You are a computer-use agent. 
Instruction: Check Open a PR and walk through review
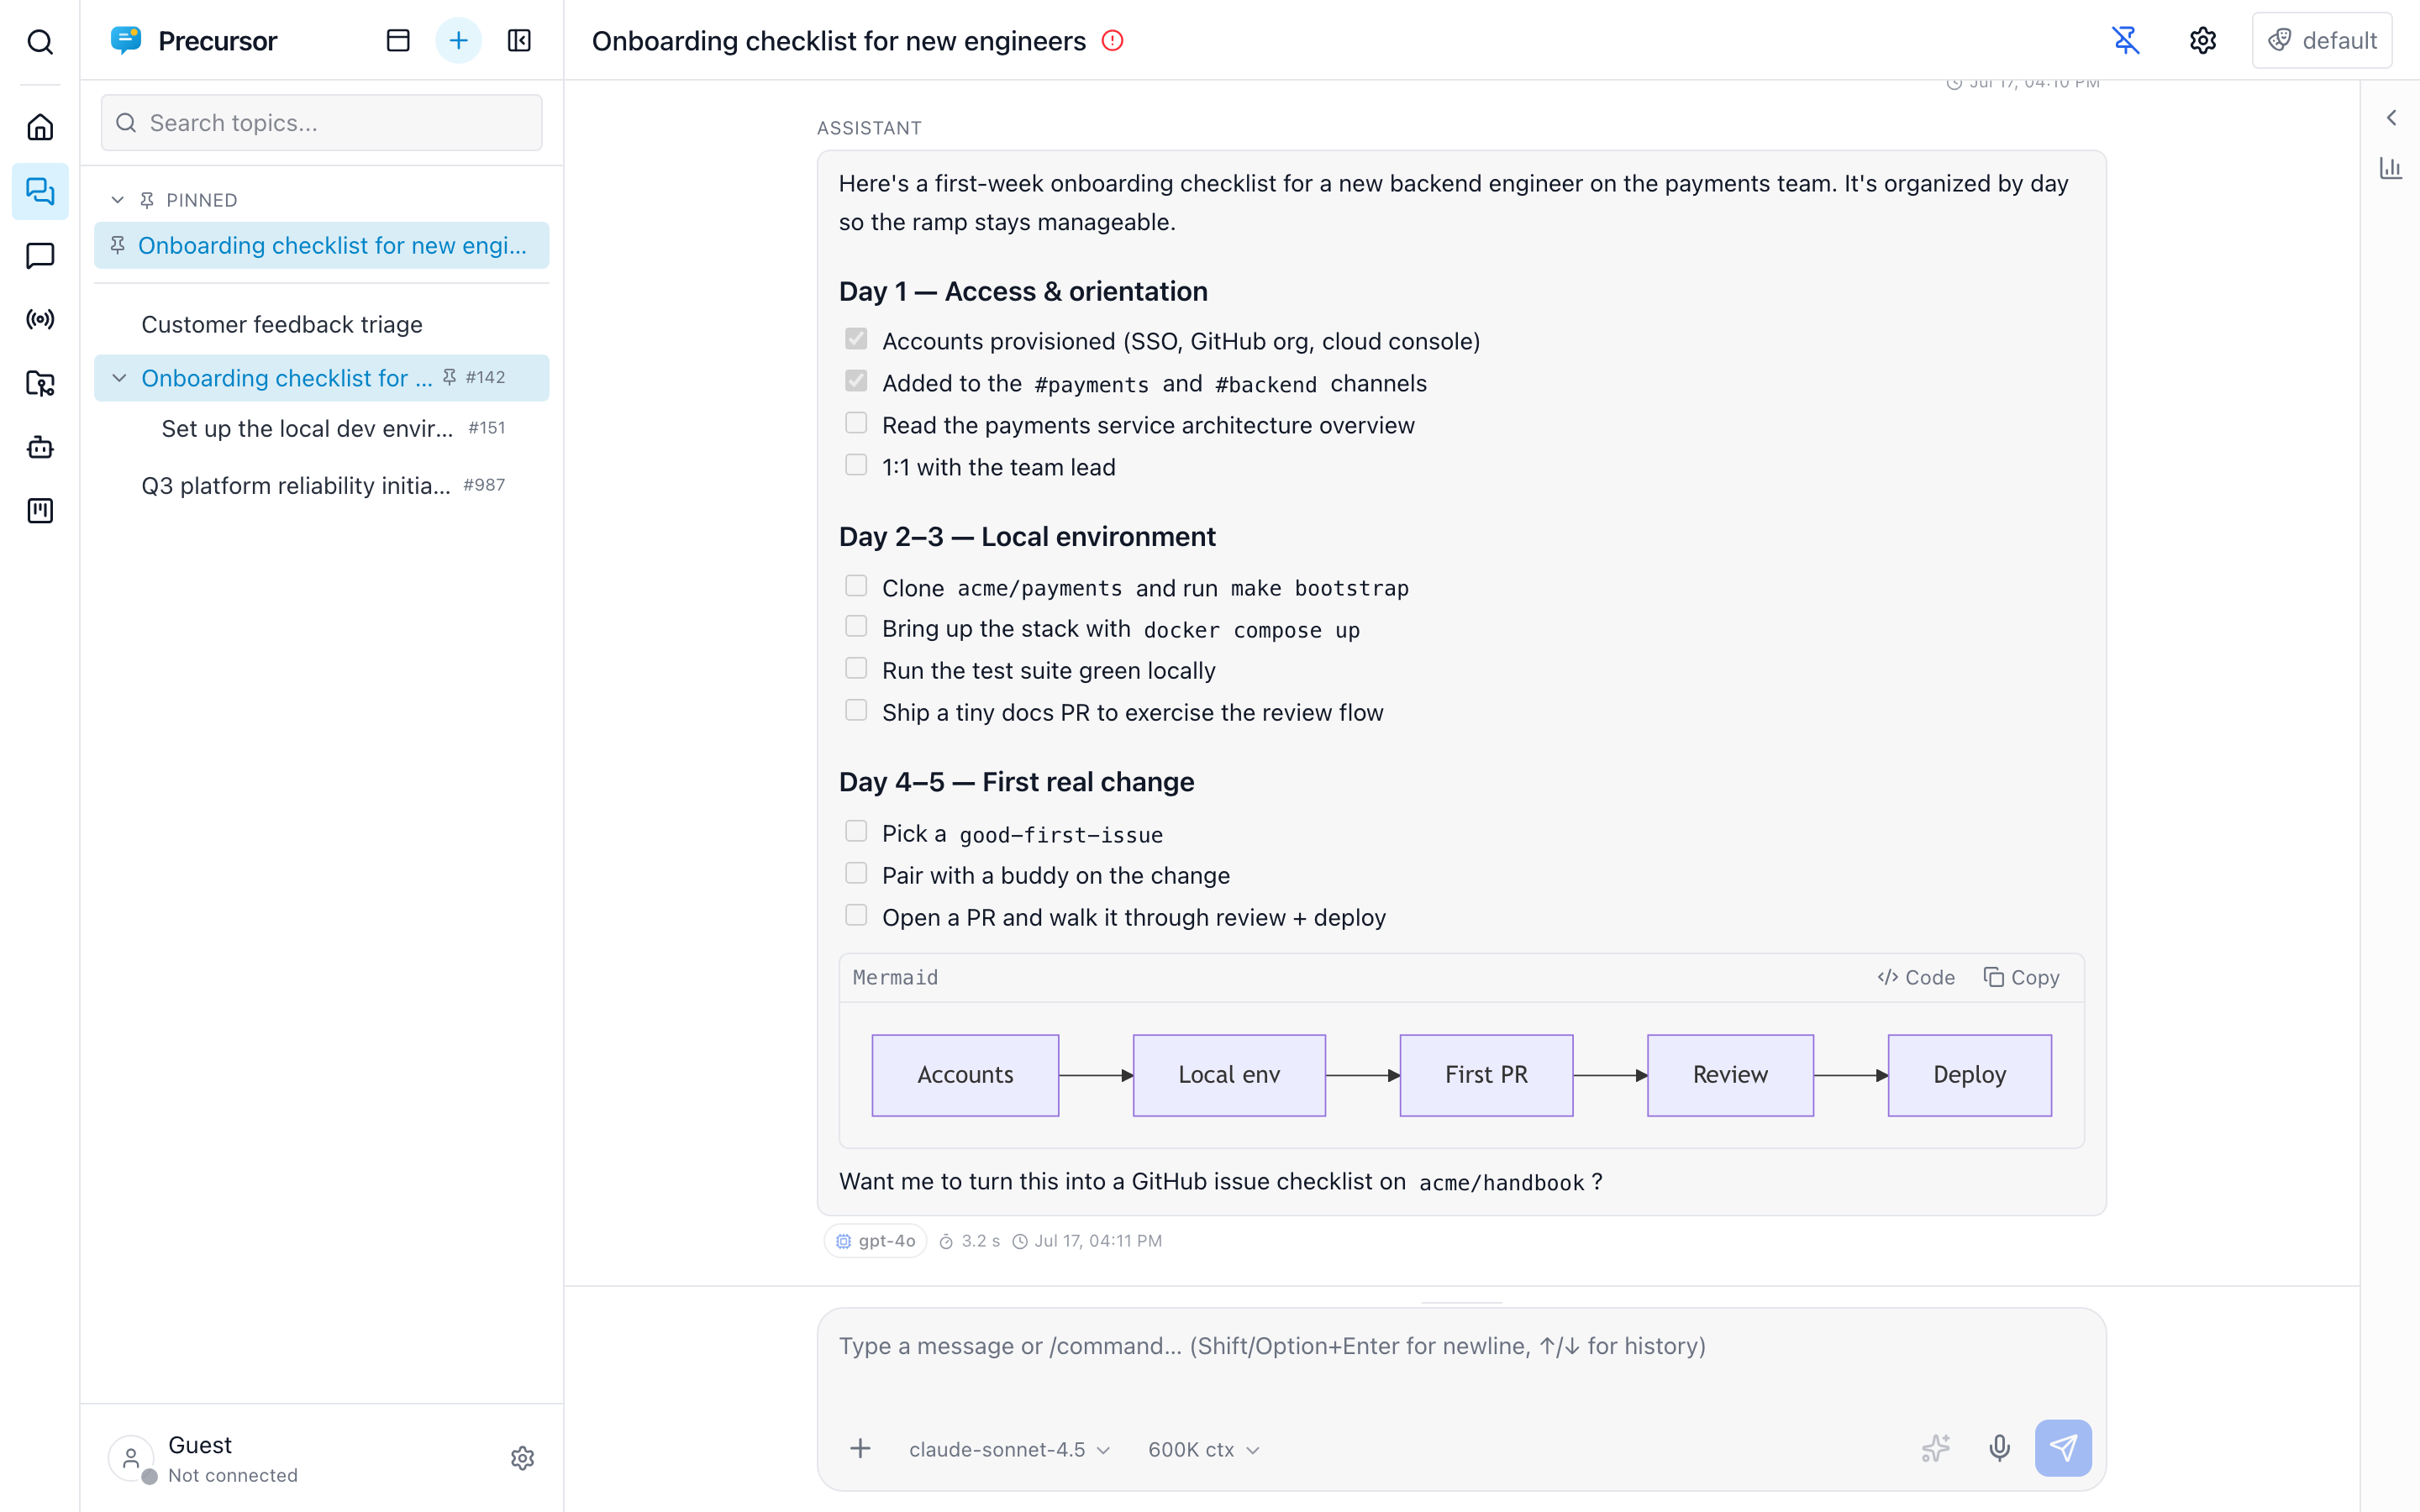click(x=856, y=915)
